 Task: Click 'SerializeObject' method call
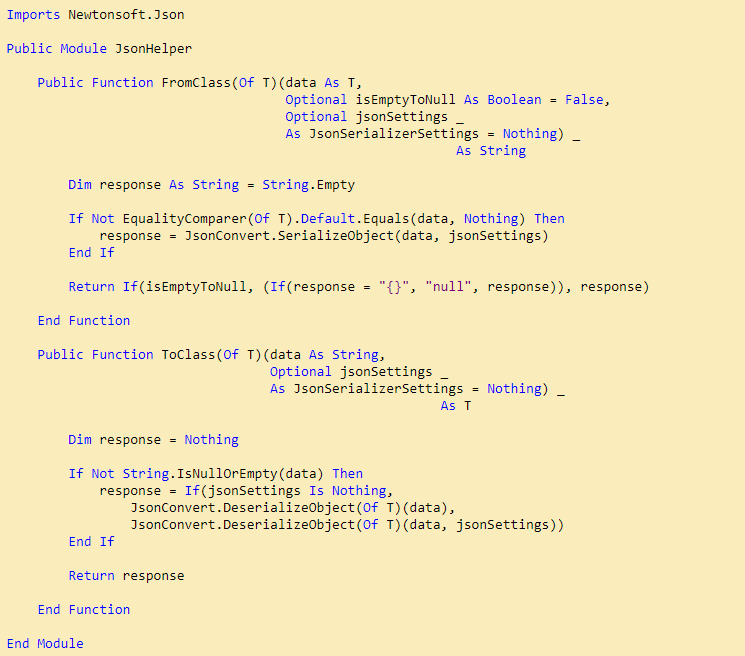(x=335, y=236)
